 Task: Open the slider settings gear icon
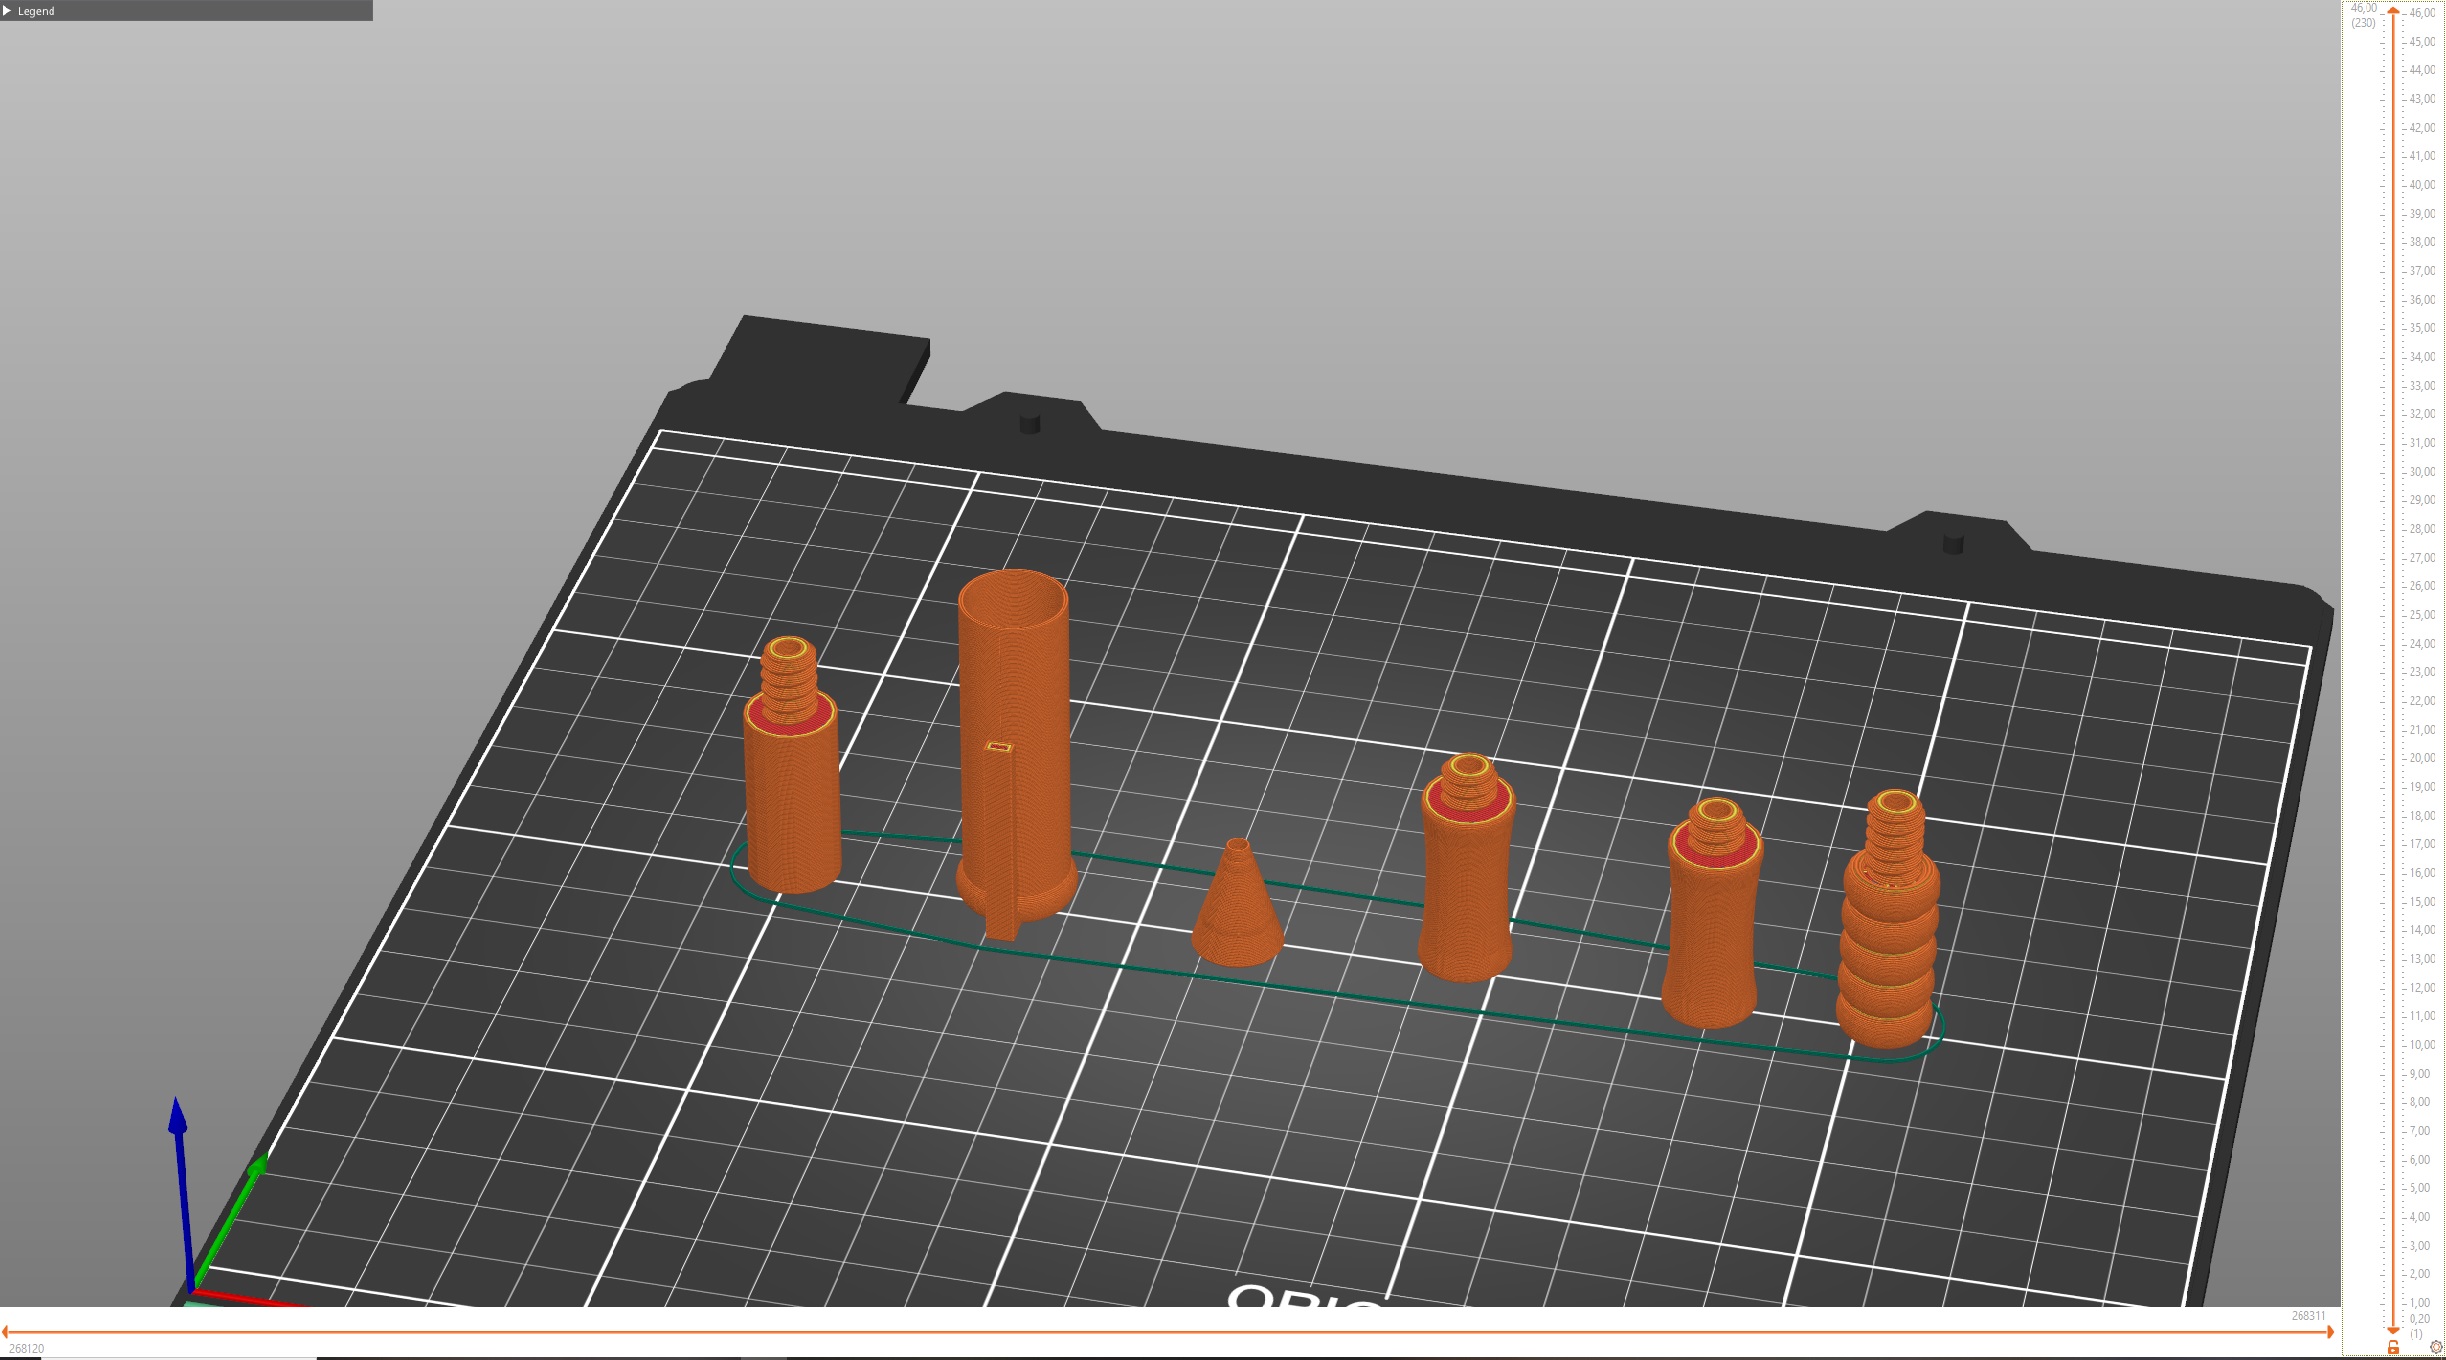(2436, 1347)
